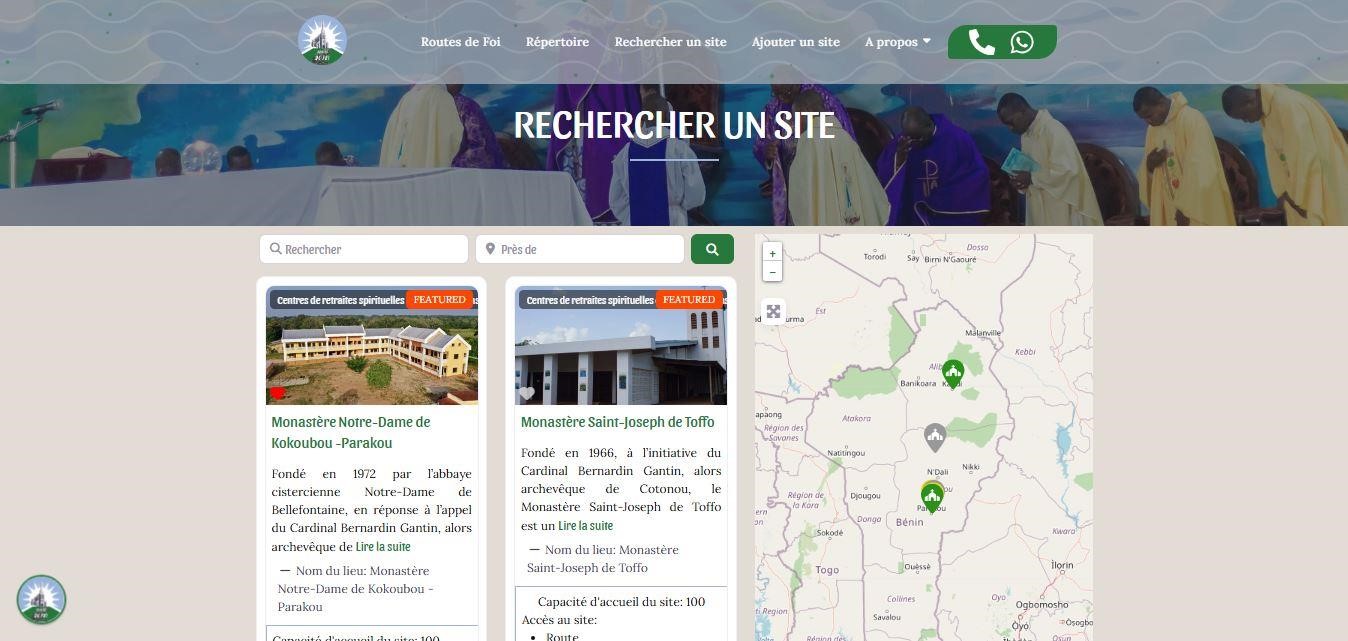
Task: Zoom in on the map
Action: pyautogui.click(x=772, y=253)
